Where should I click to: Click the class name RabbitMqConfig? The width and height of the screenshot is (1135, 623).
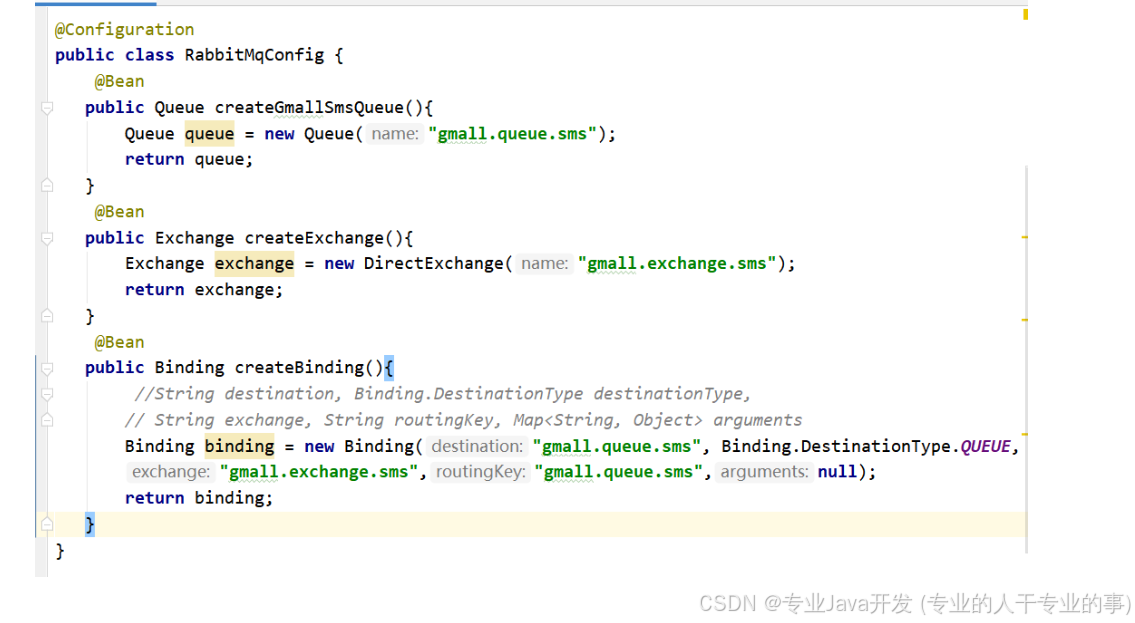click(254, 55)
